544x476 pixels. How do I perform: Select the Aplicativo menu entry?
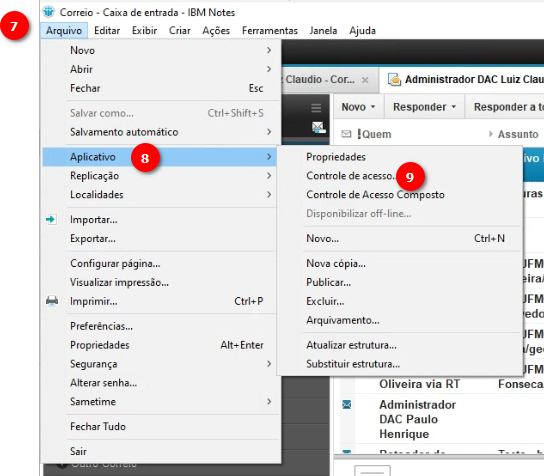[160, 157]
